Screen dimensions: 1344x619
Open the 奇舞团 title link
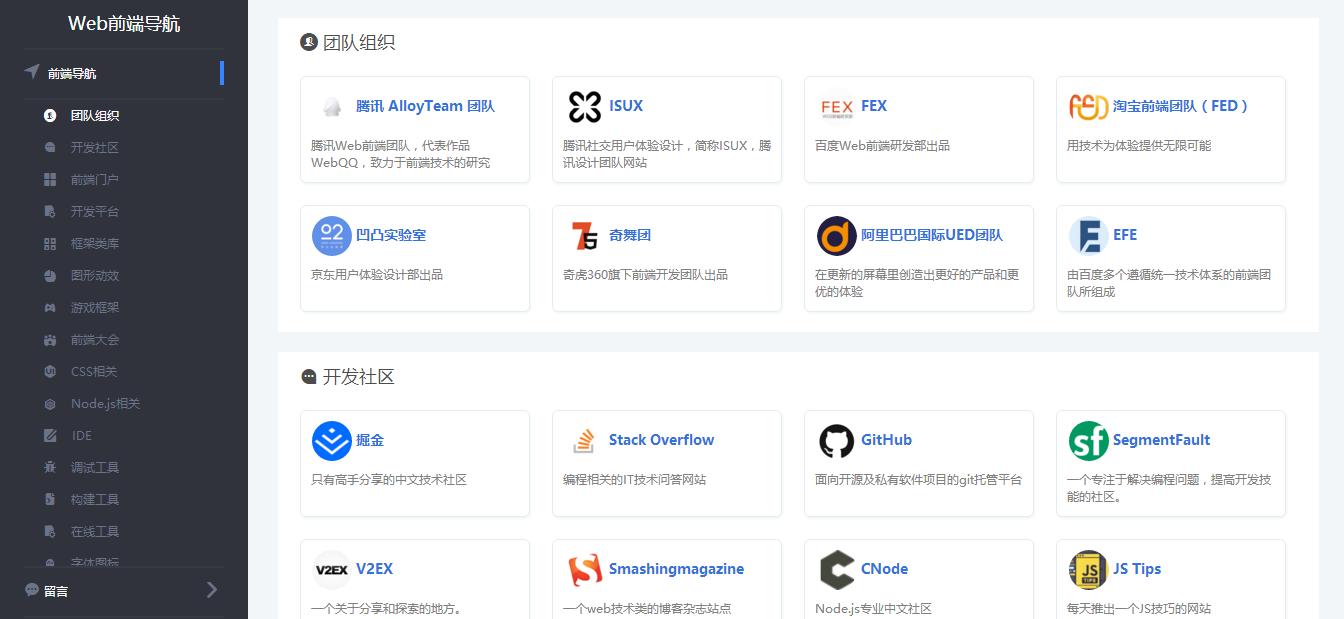point(630,235)
